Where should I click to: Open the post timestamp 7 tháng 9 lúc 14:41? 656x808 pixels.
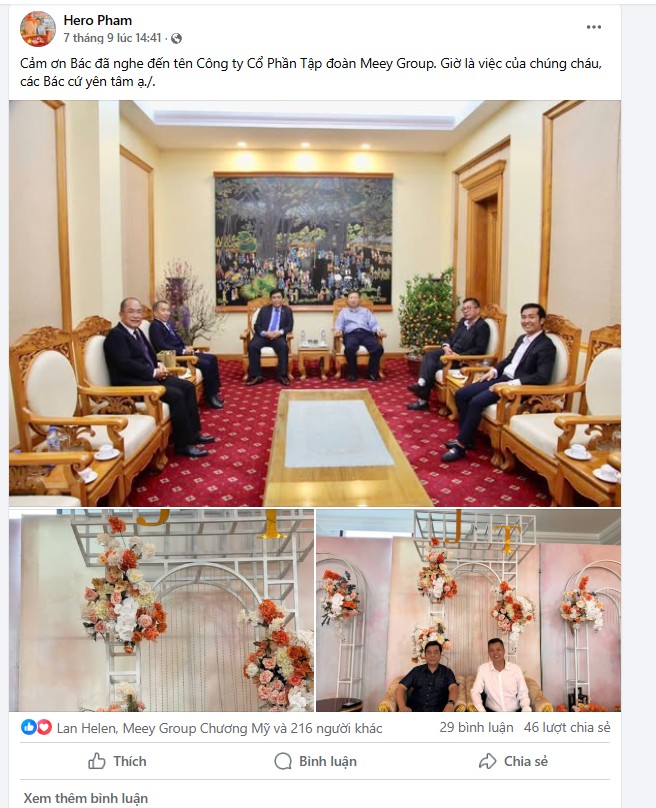click(112, 38)
